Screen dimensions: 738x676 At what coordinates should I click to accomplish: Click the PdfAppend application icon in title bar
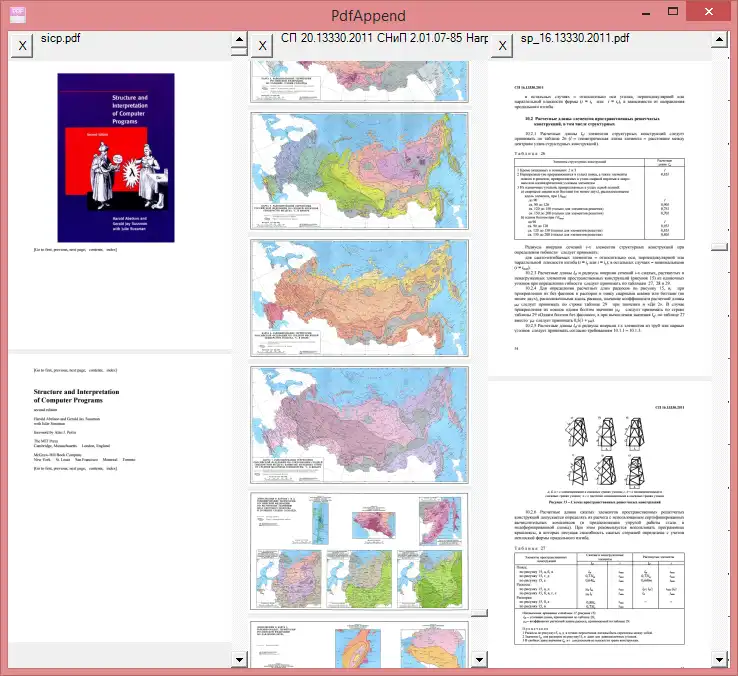(x=18, y=15)
